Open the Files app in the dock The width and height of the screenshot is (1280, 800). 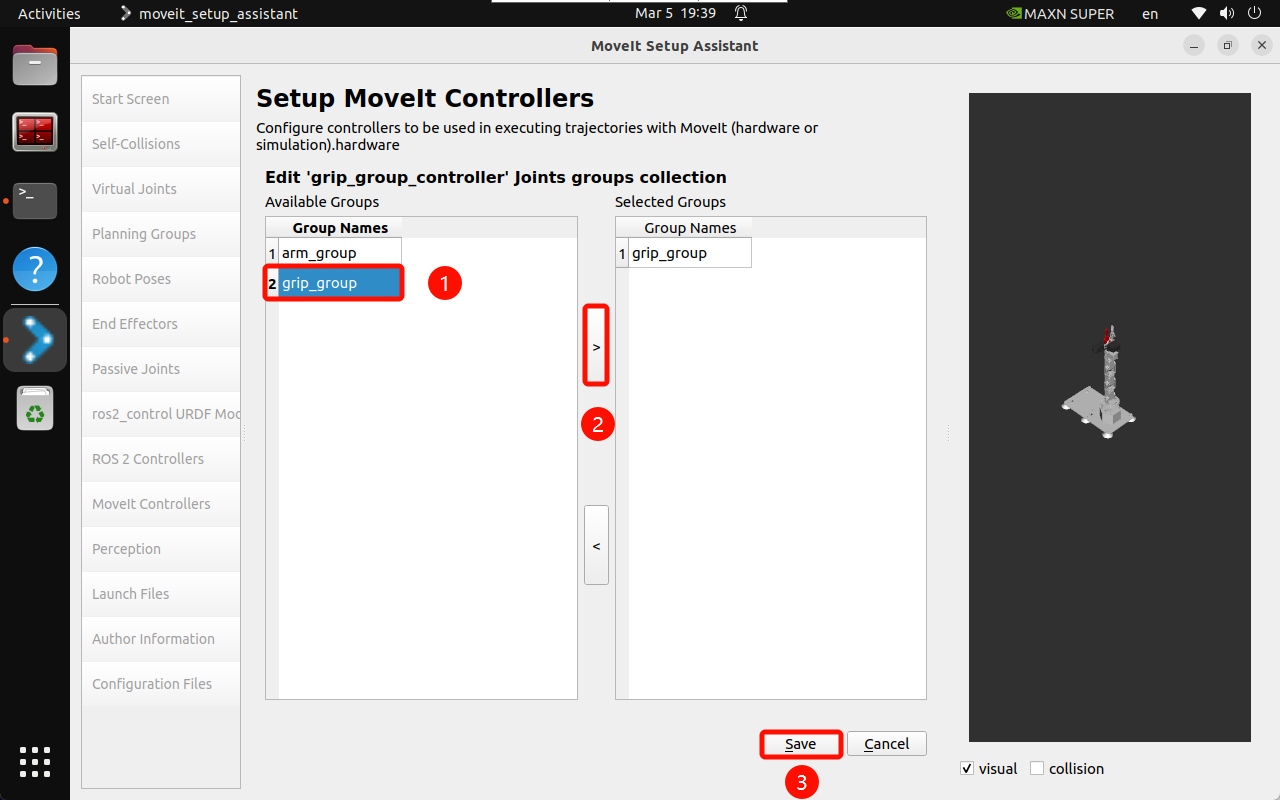tap(35, 66)
